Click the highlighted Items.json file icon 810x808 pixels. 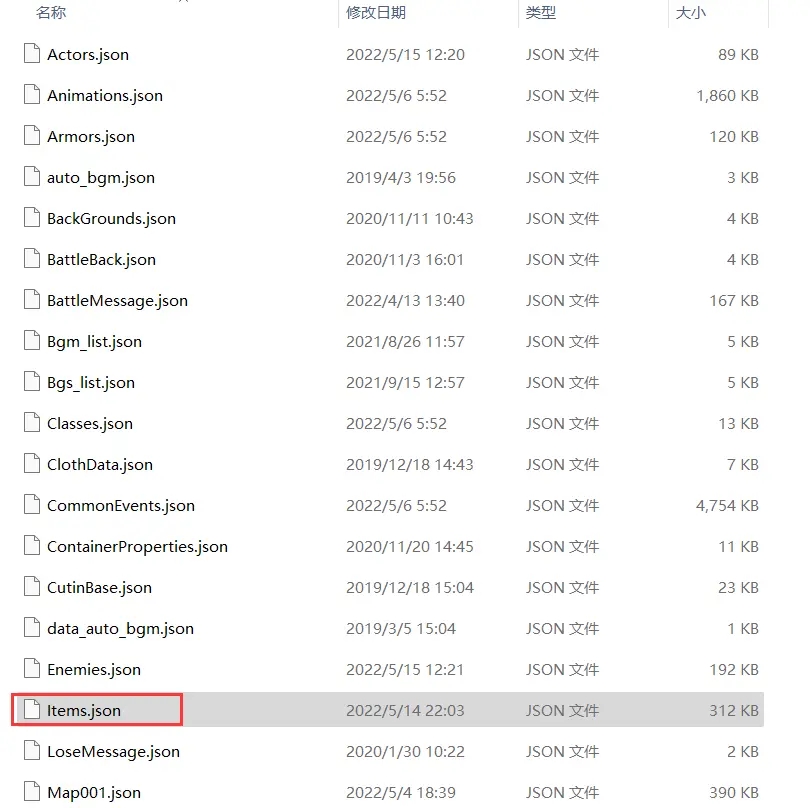[32, 709]
